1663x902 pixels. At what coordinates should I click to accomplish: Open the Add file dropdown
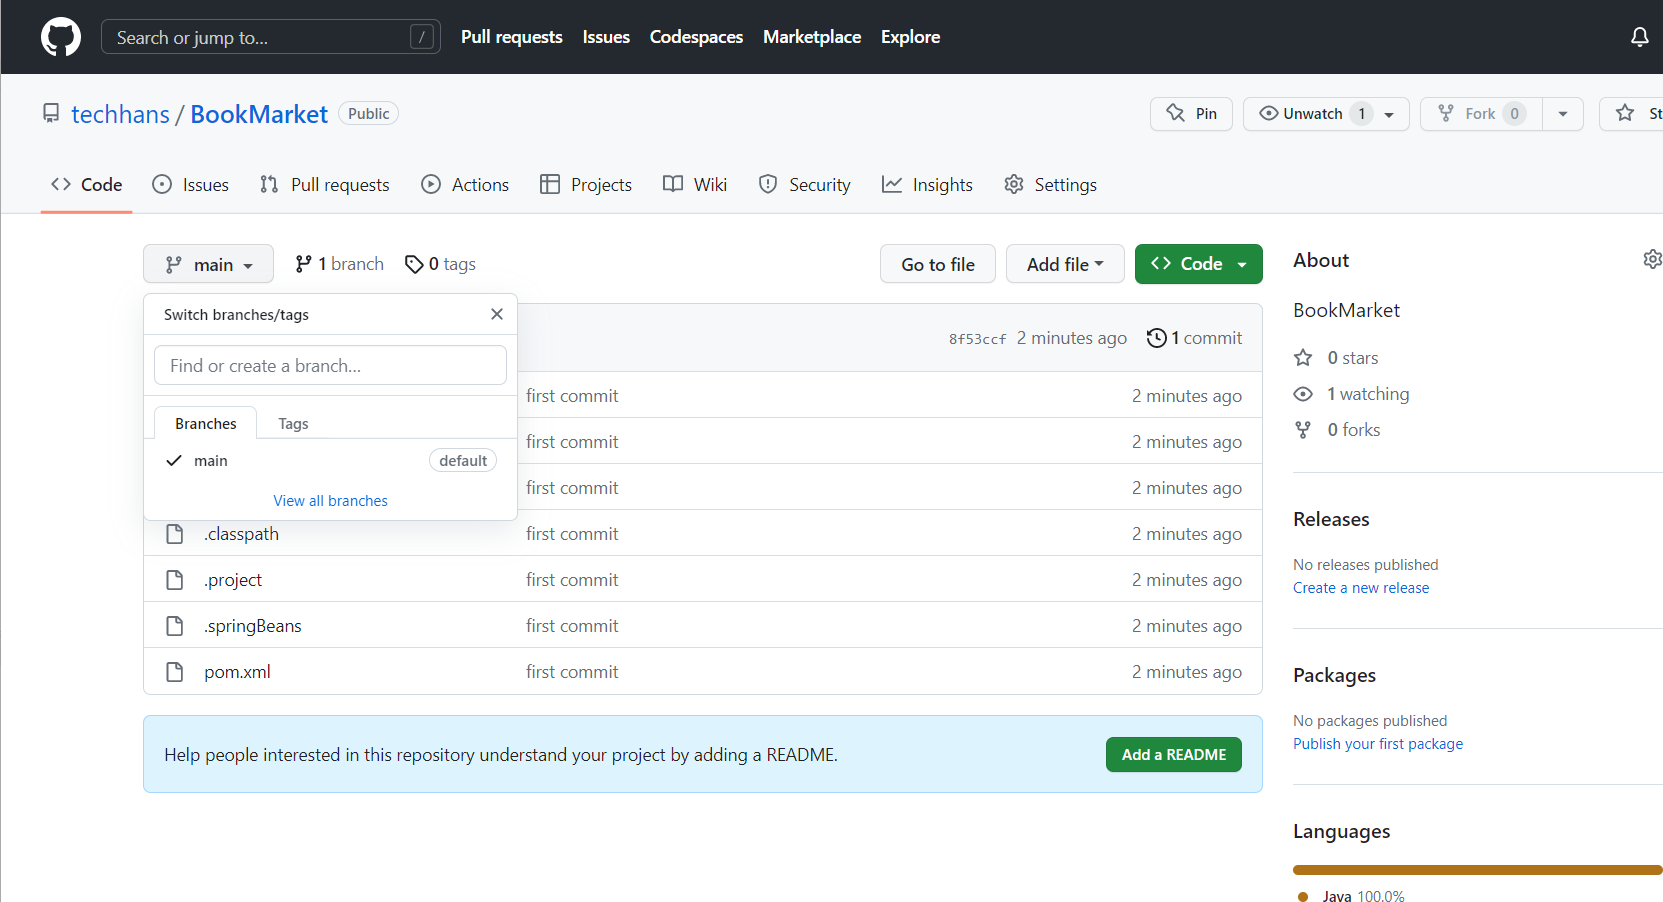(1065, 264)
